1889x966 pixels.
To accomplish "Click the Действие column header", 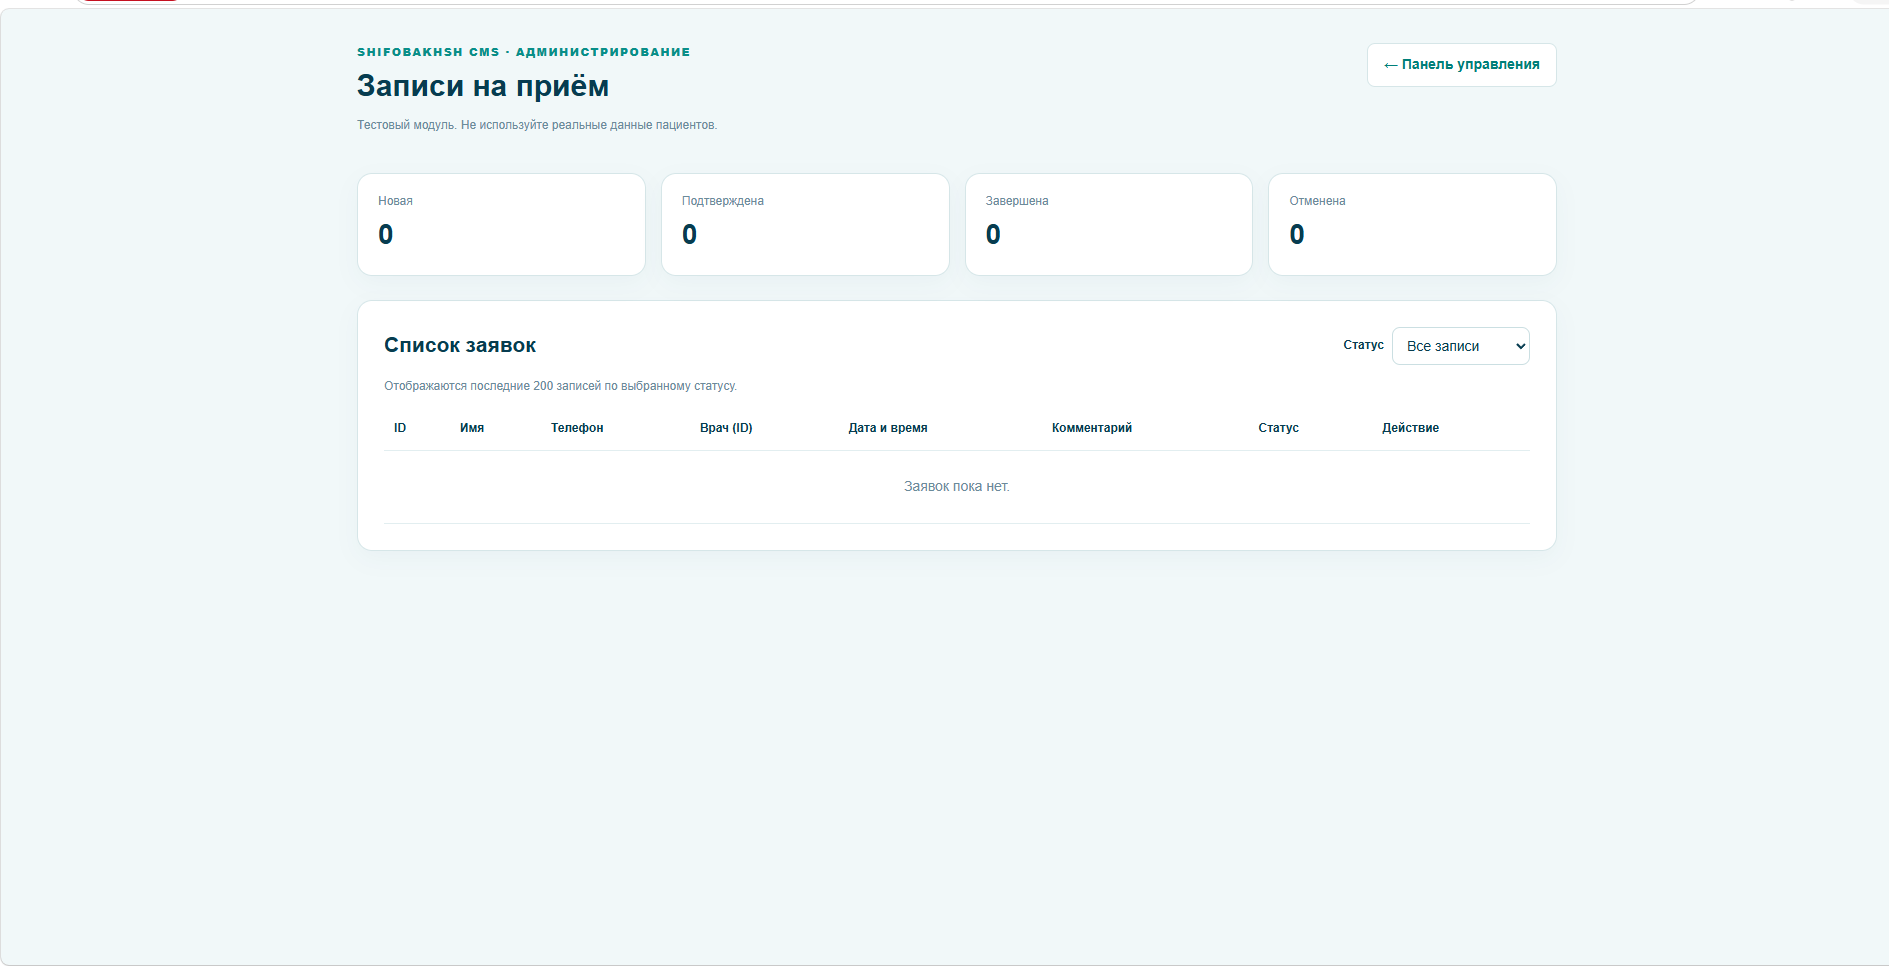I will (1410, 428).
